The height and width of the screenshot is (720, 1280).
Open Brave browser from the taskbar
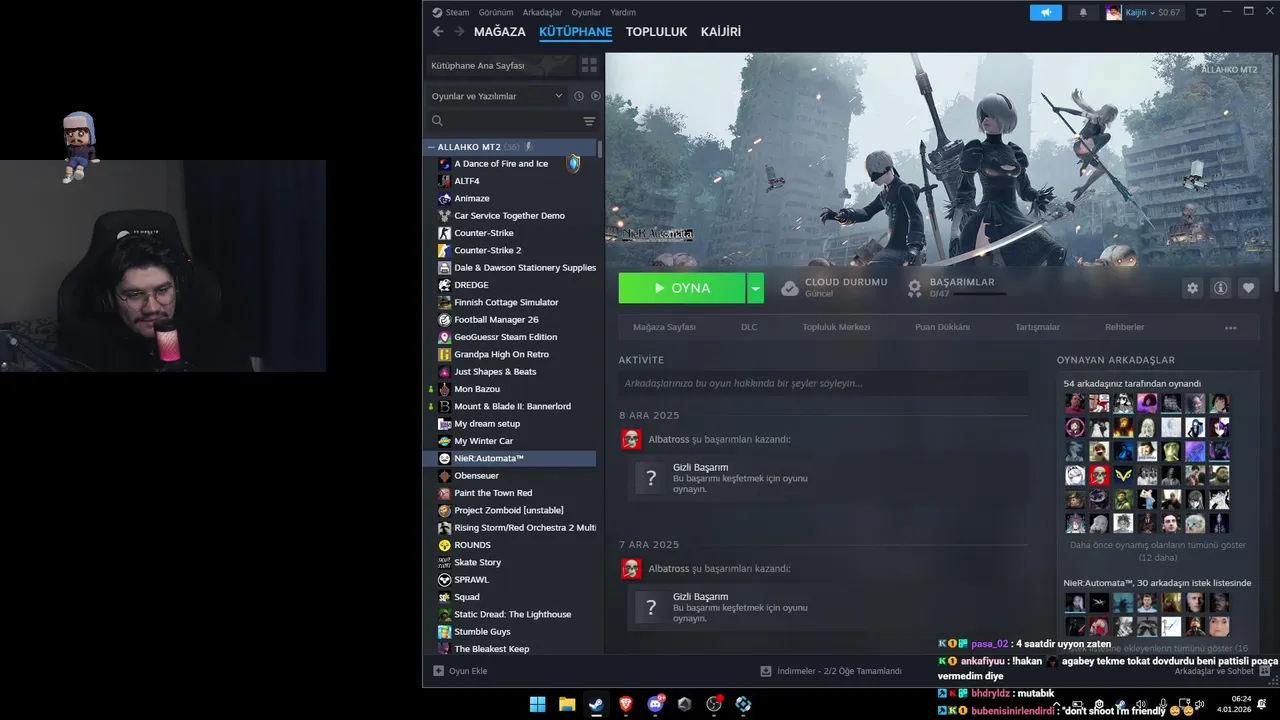626,704
